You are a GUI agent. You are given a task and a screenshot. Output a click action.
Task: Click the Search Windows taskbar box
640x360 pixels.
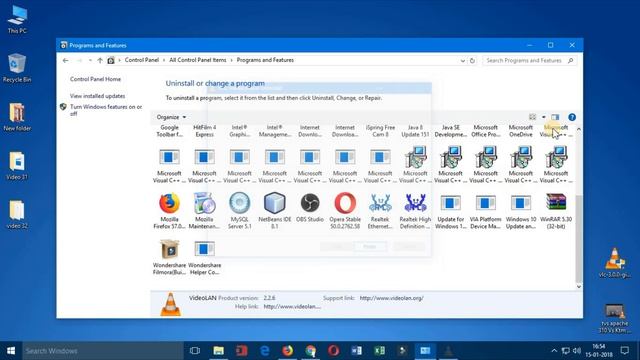click(x=102, y=351)
